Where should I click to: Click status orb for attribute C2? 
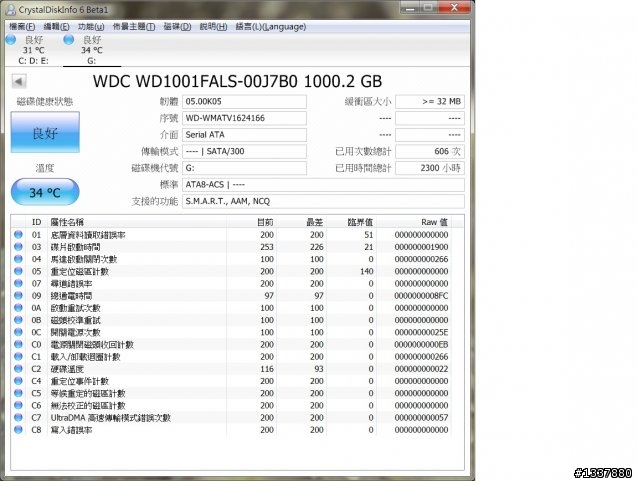point(18,369)
